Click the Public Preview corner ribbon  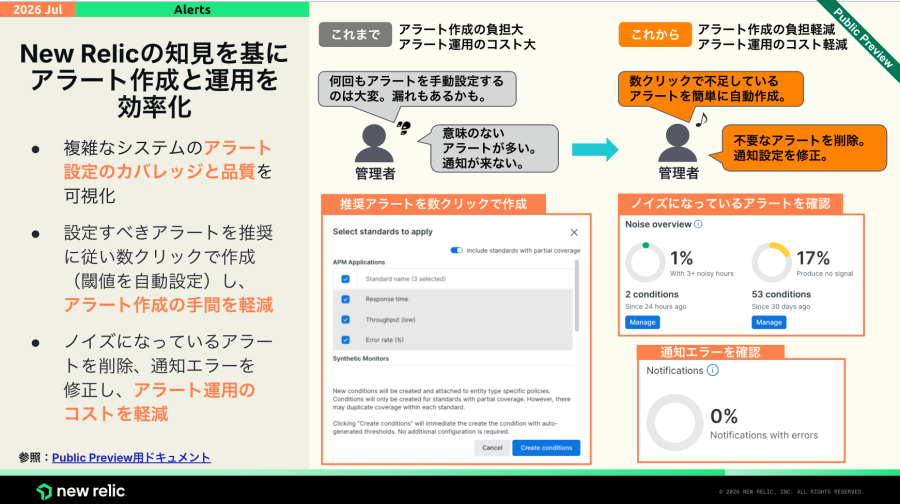tap(864, 38)
